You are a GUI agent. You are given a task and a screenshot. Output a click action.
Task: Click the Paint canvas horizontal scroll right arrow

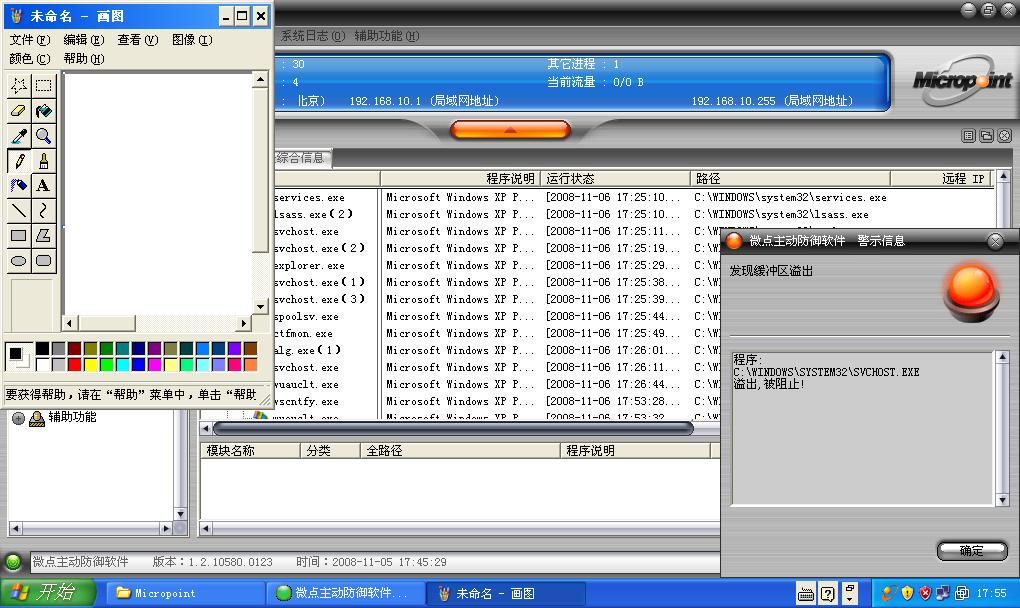244,323
